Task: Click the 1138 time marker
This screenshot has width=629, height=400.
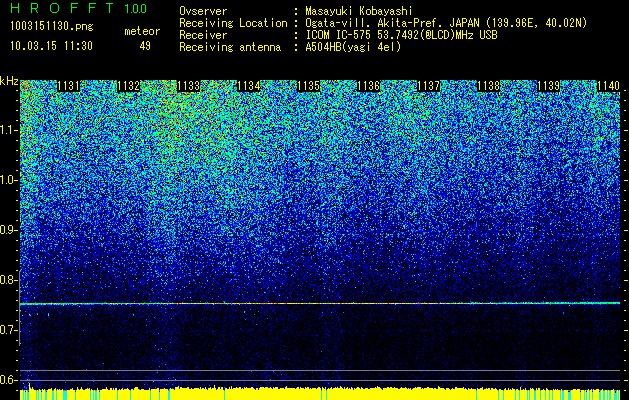Action: coord(489,86)
